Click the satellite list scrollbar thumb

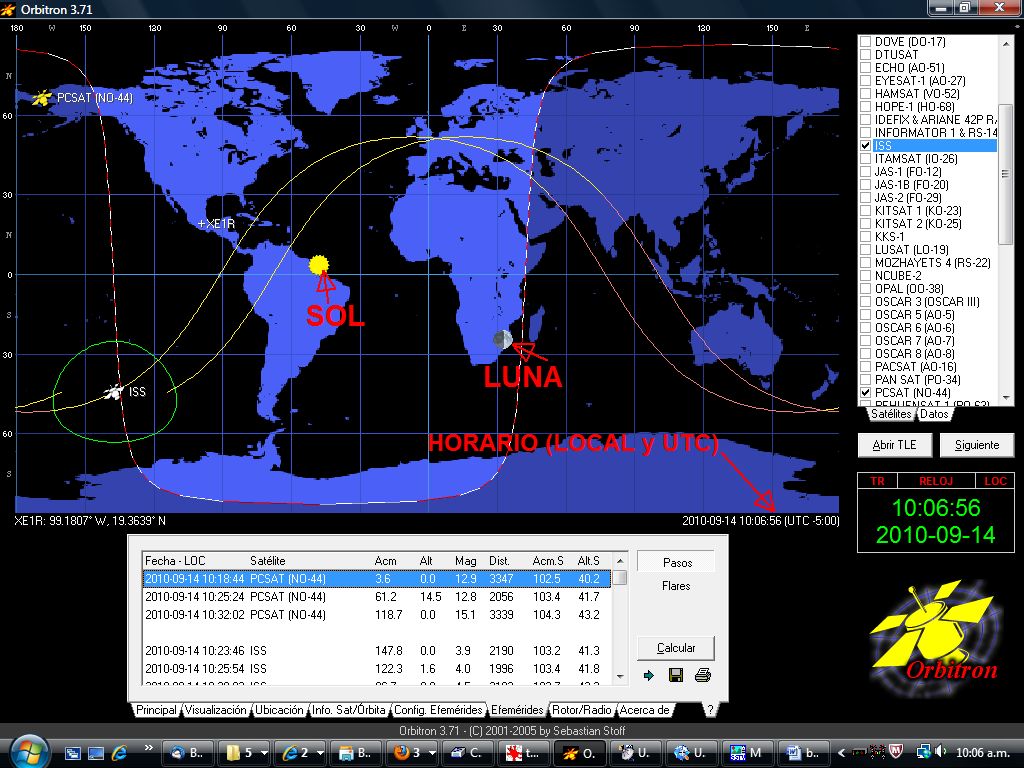click(x=1006, y=173)
